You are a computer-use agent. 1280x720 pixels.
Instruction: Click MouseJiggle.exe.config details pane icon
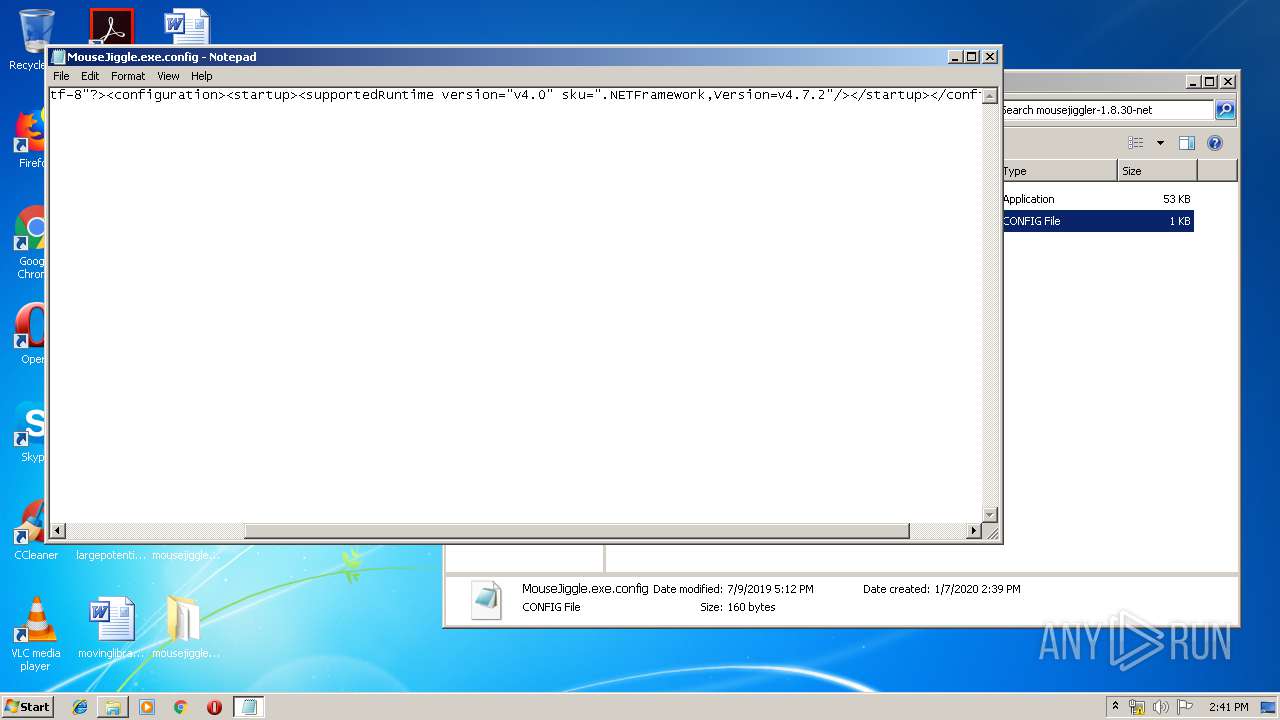[486, 598]
